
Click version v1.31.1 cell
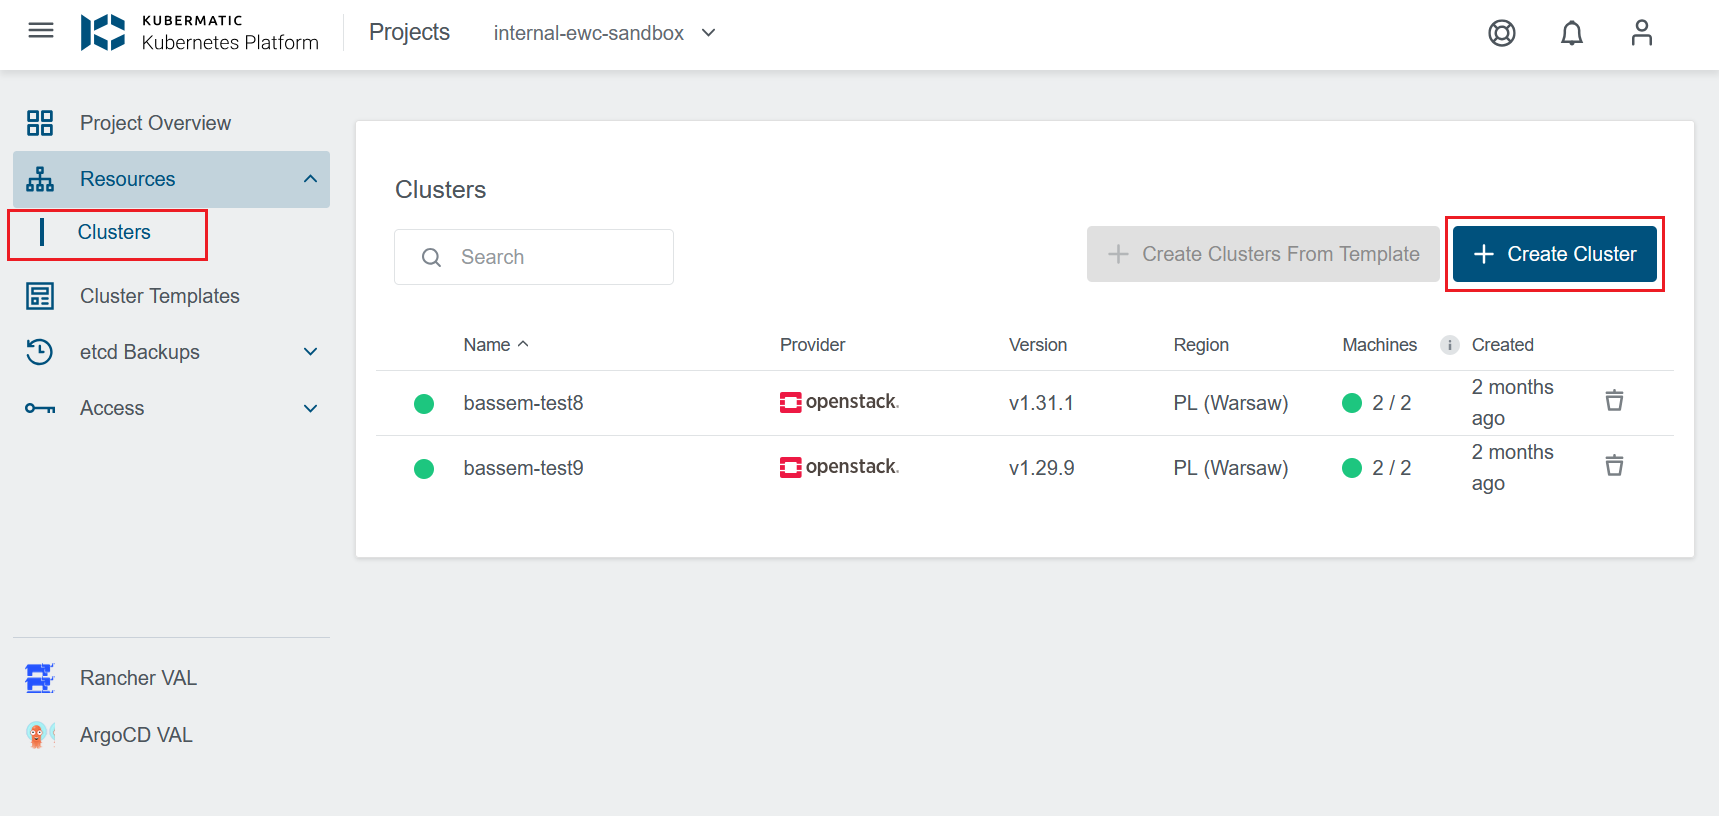[1041, 403]
